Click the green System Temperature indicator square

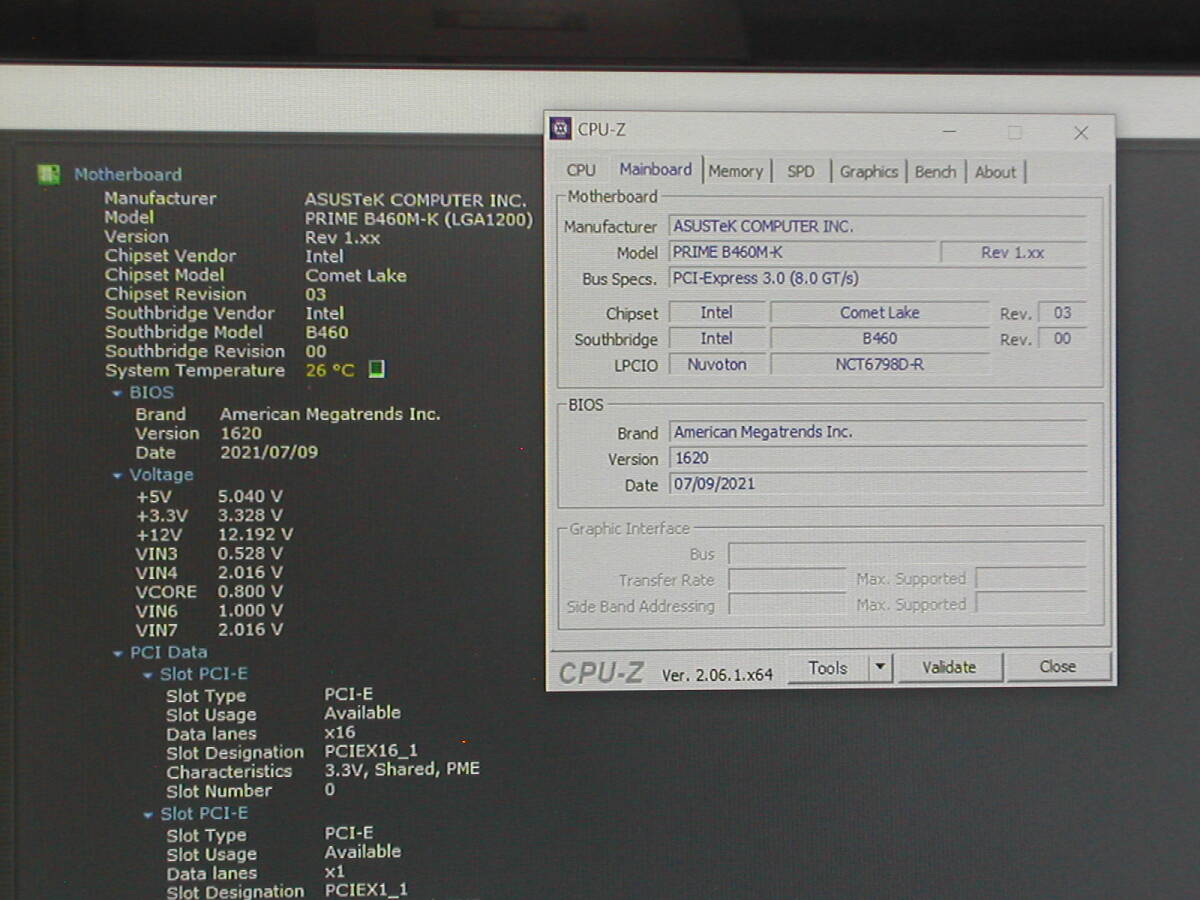click(x=376, y=370)
